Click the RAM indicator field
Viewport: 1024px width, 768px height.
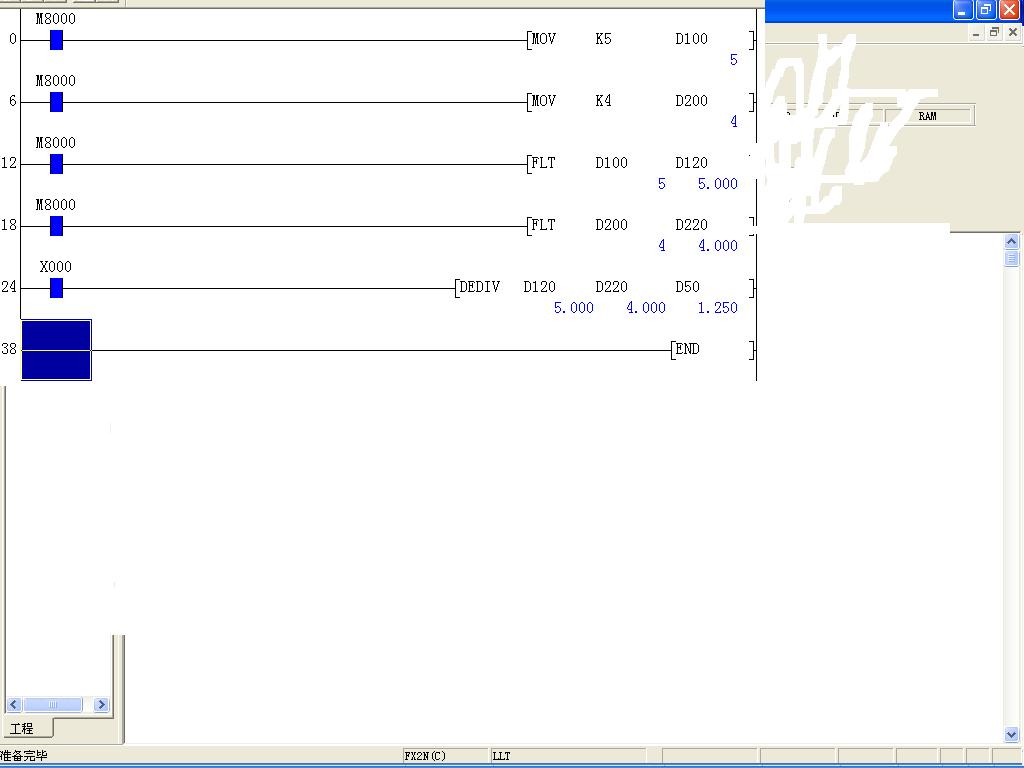928,116
